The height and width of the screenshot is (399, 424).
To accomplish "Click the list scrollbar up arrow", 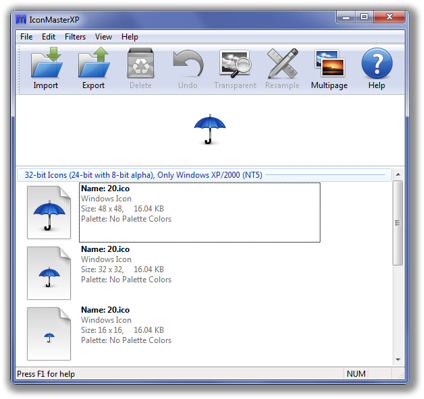I will (x=398, y=175).
